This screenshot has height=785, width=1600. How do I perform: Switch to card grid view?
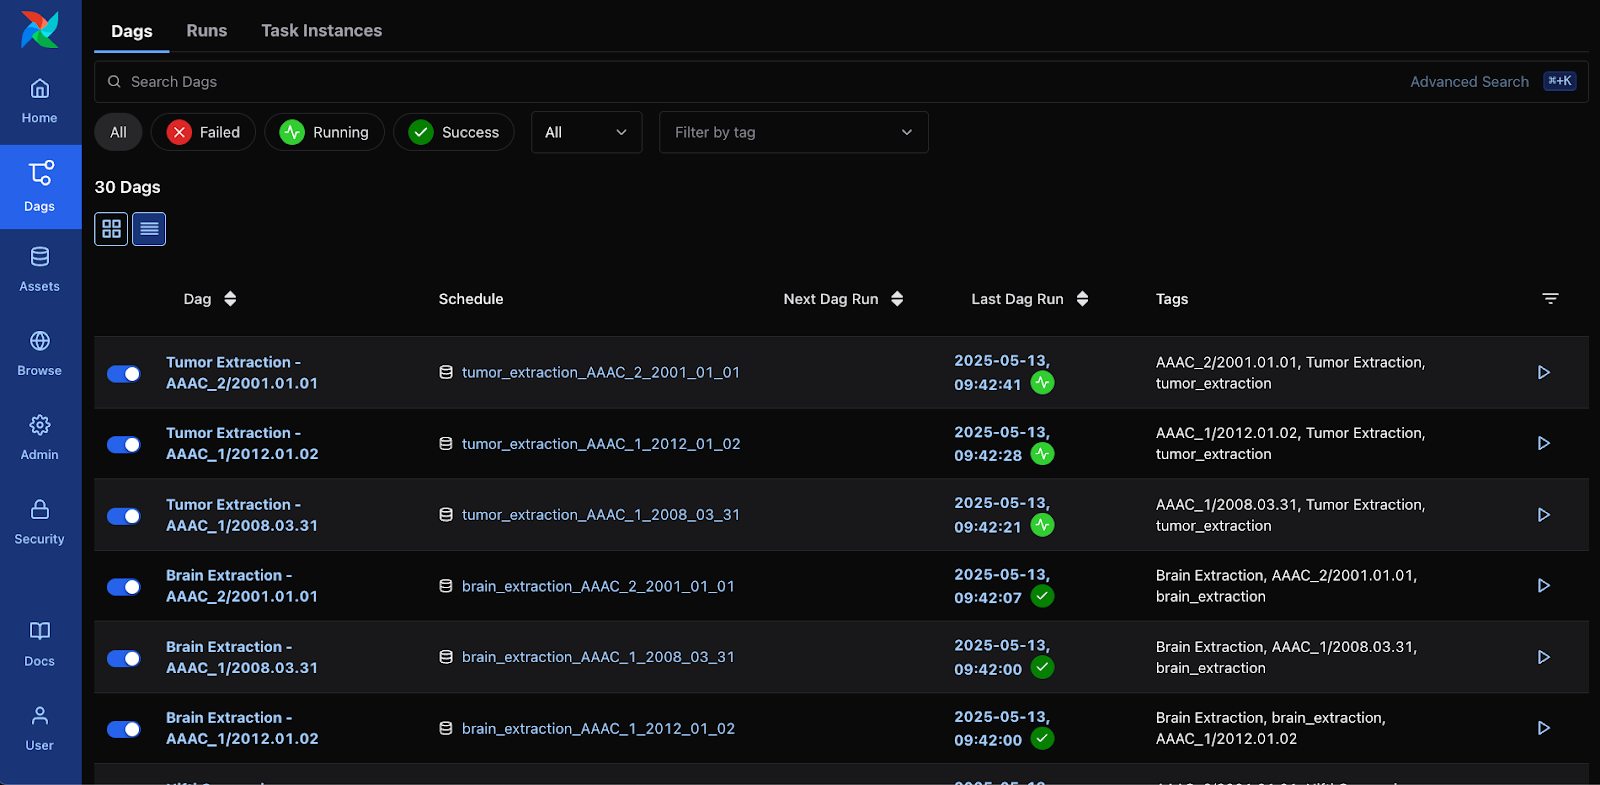111,229
